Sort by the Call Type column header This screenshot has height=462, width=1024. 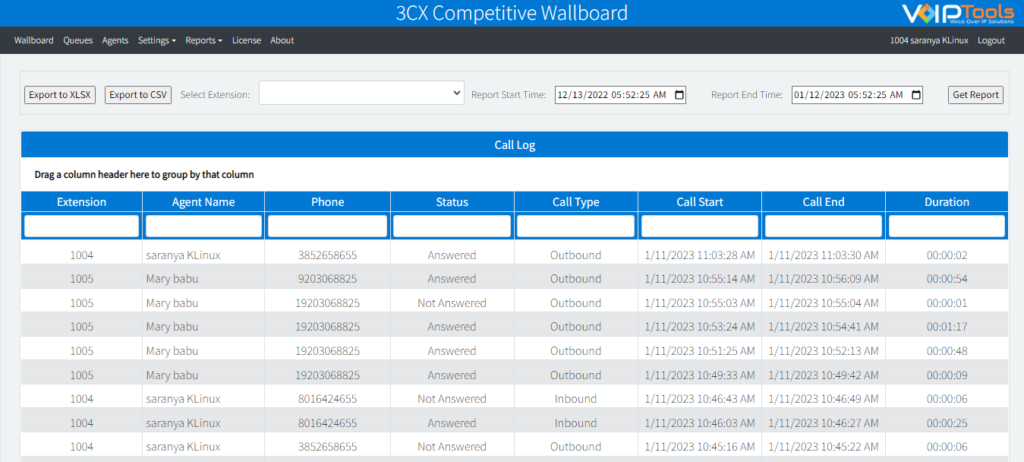pos(575,202)
